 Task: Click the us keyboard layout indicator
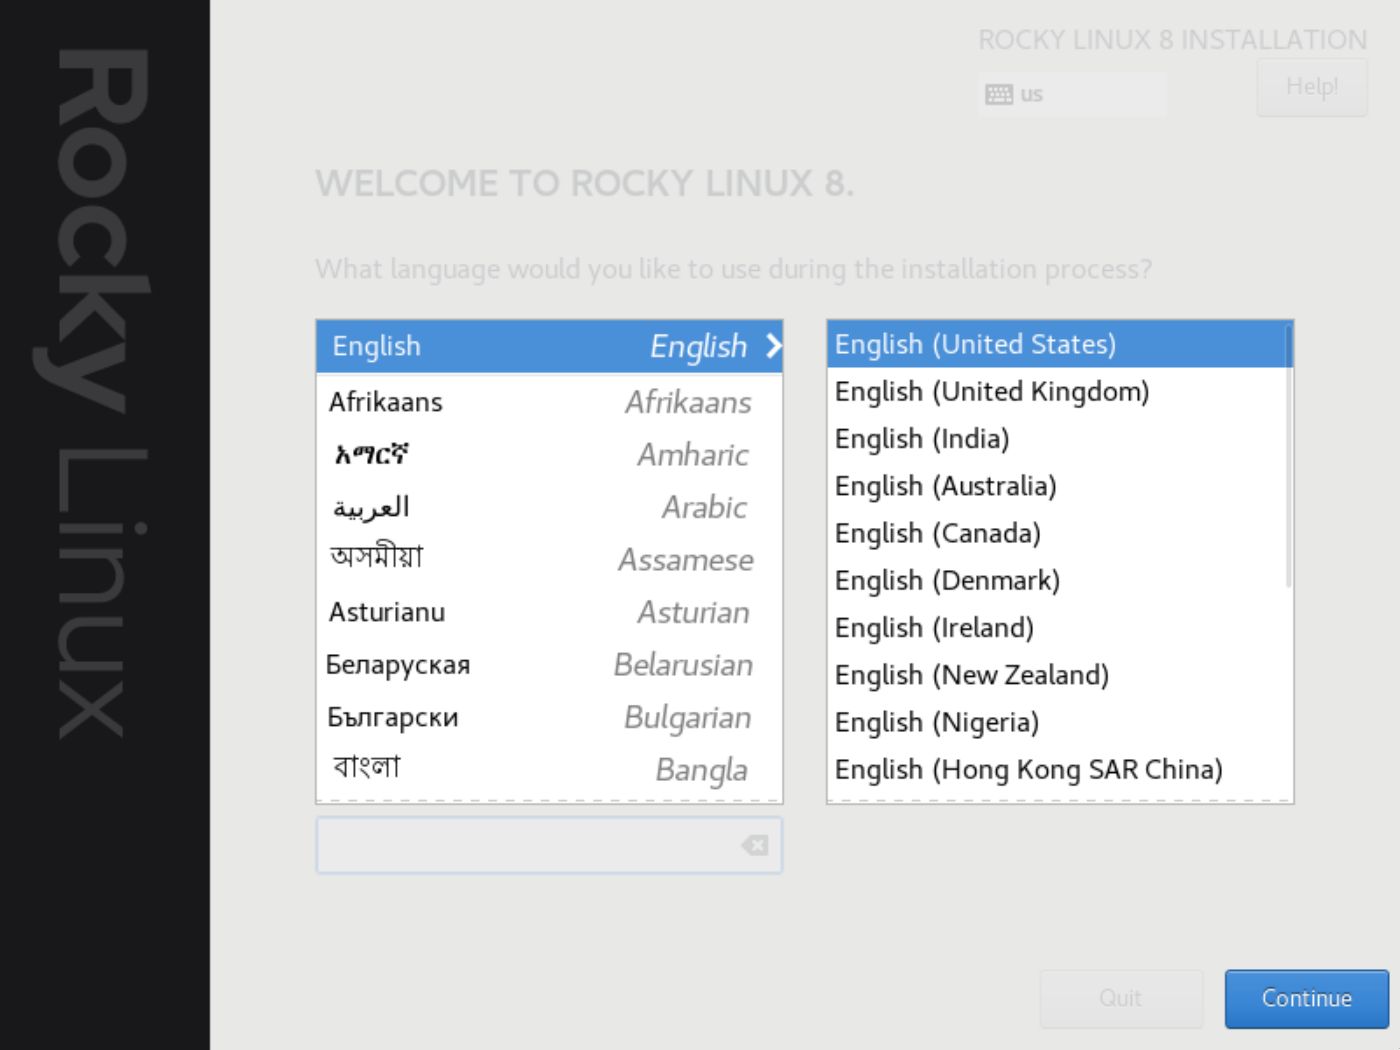pyautogui.click(x=1073, y=94)
